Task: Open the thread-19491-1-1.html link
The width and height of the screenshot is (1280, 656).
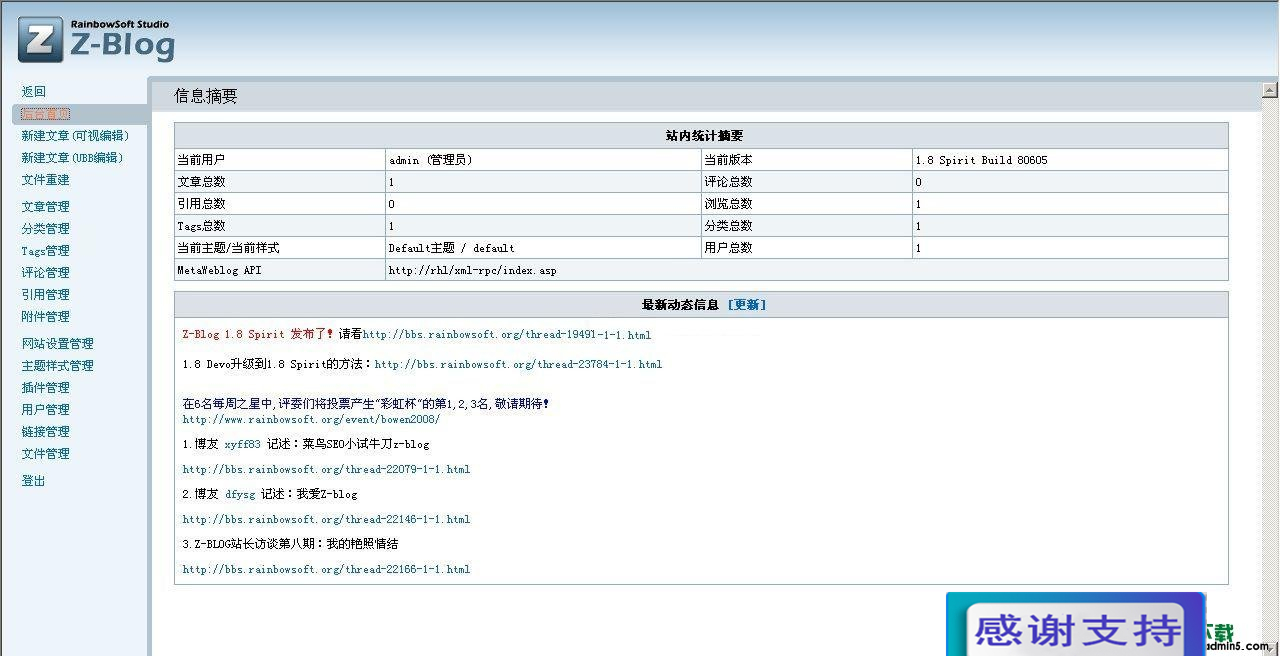Action: coord(507,335)
